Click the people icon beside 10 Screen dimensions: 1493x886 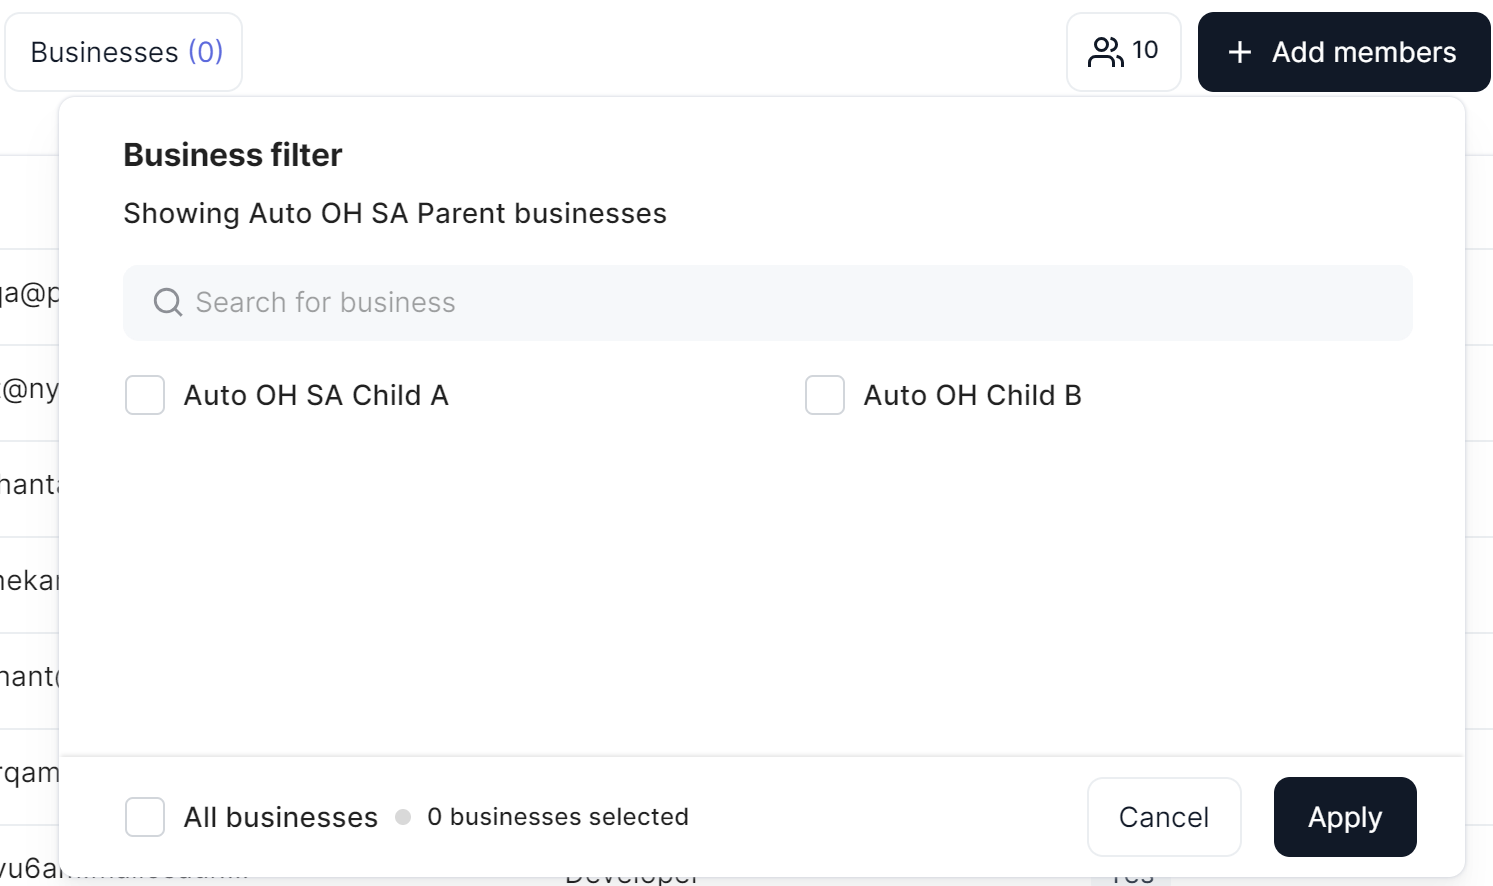[1105, 52]
